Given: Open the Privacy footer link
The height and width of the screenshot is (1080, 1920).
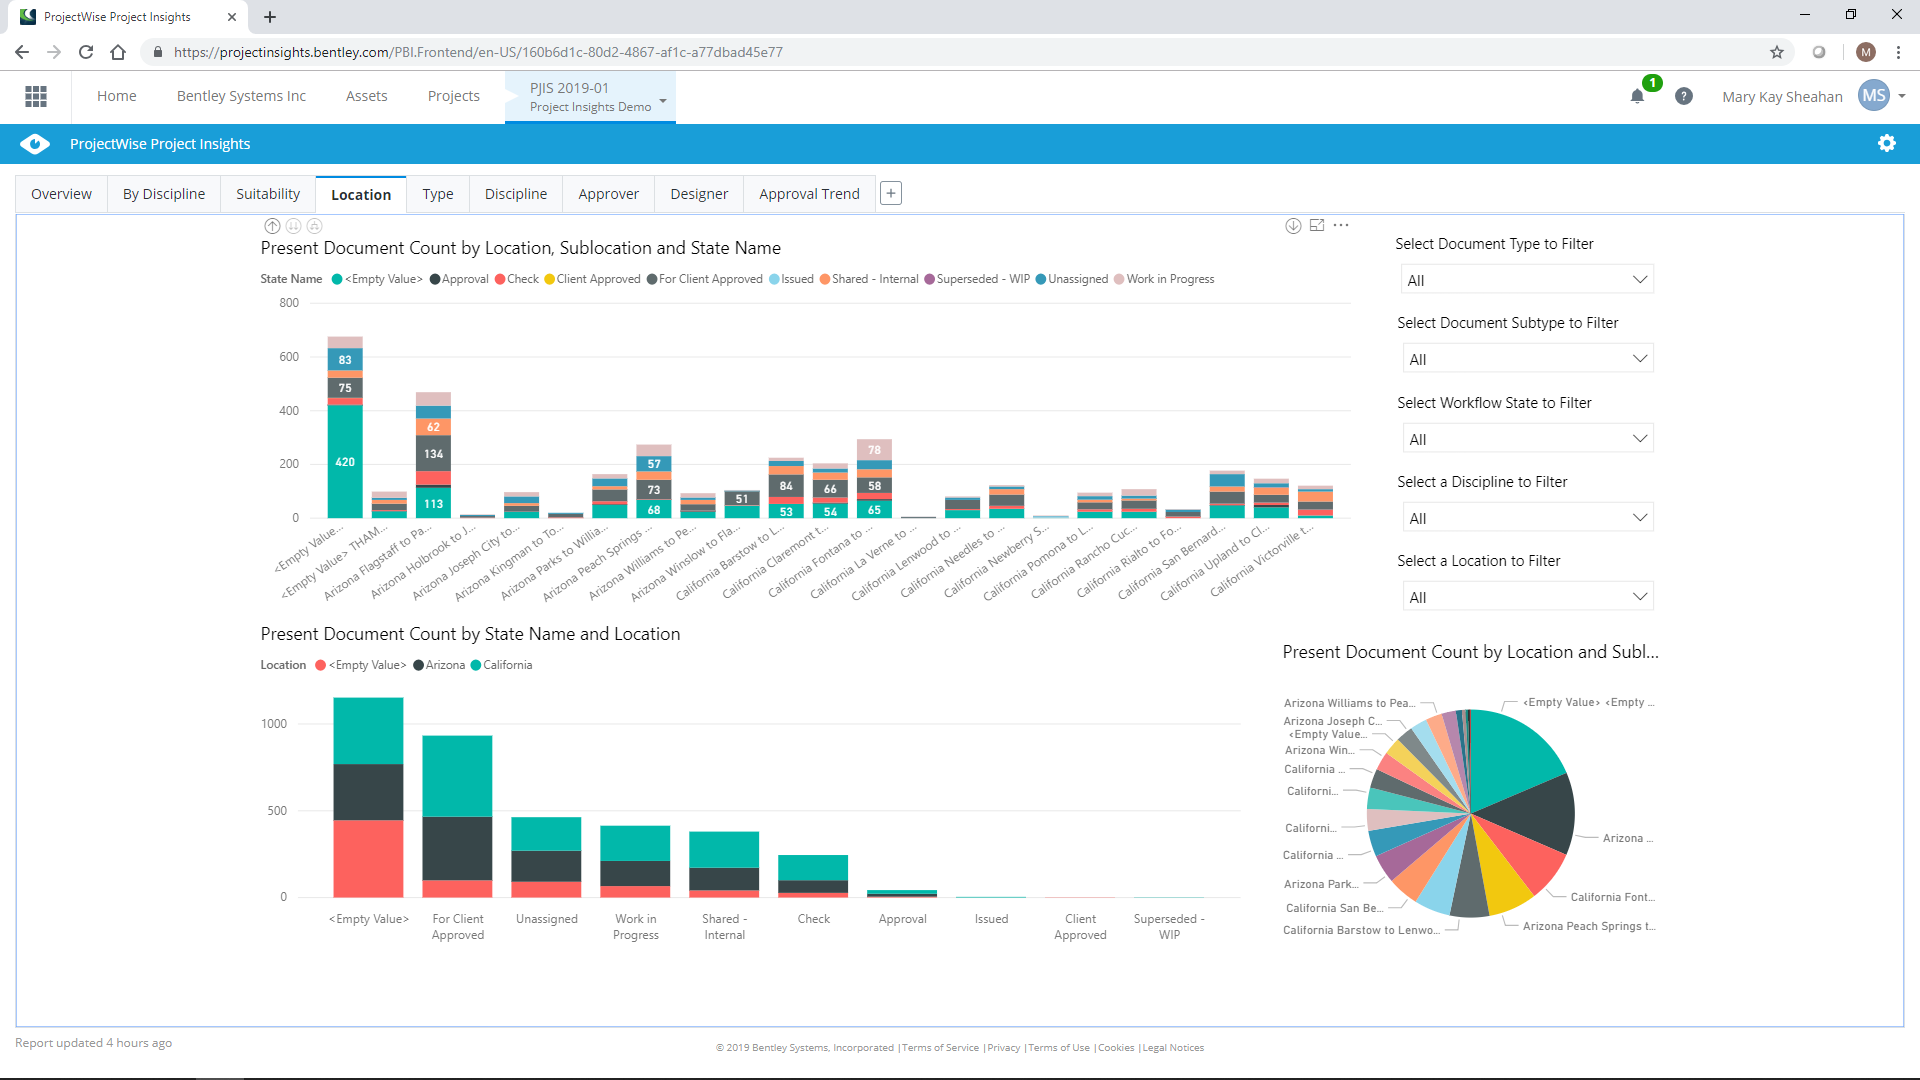Looking at the screenshot, I should (x=1004, y=1048).
